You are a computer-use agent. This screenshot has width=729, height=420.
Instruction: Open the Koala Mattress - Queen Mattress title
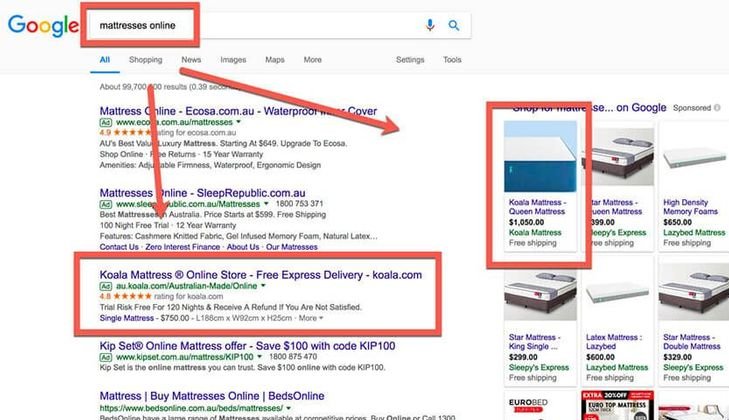pyautogui.click(x=537, y=207)
